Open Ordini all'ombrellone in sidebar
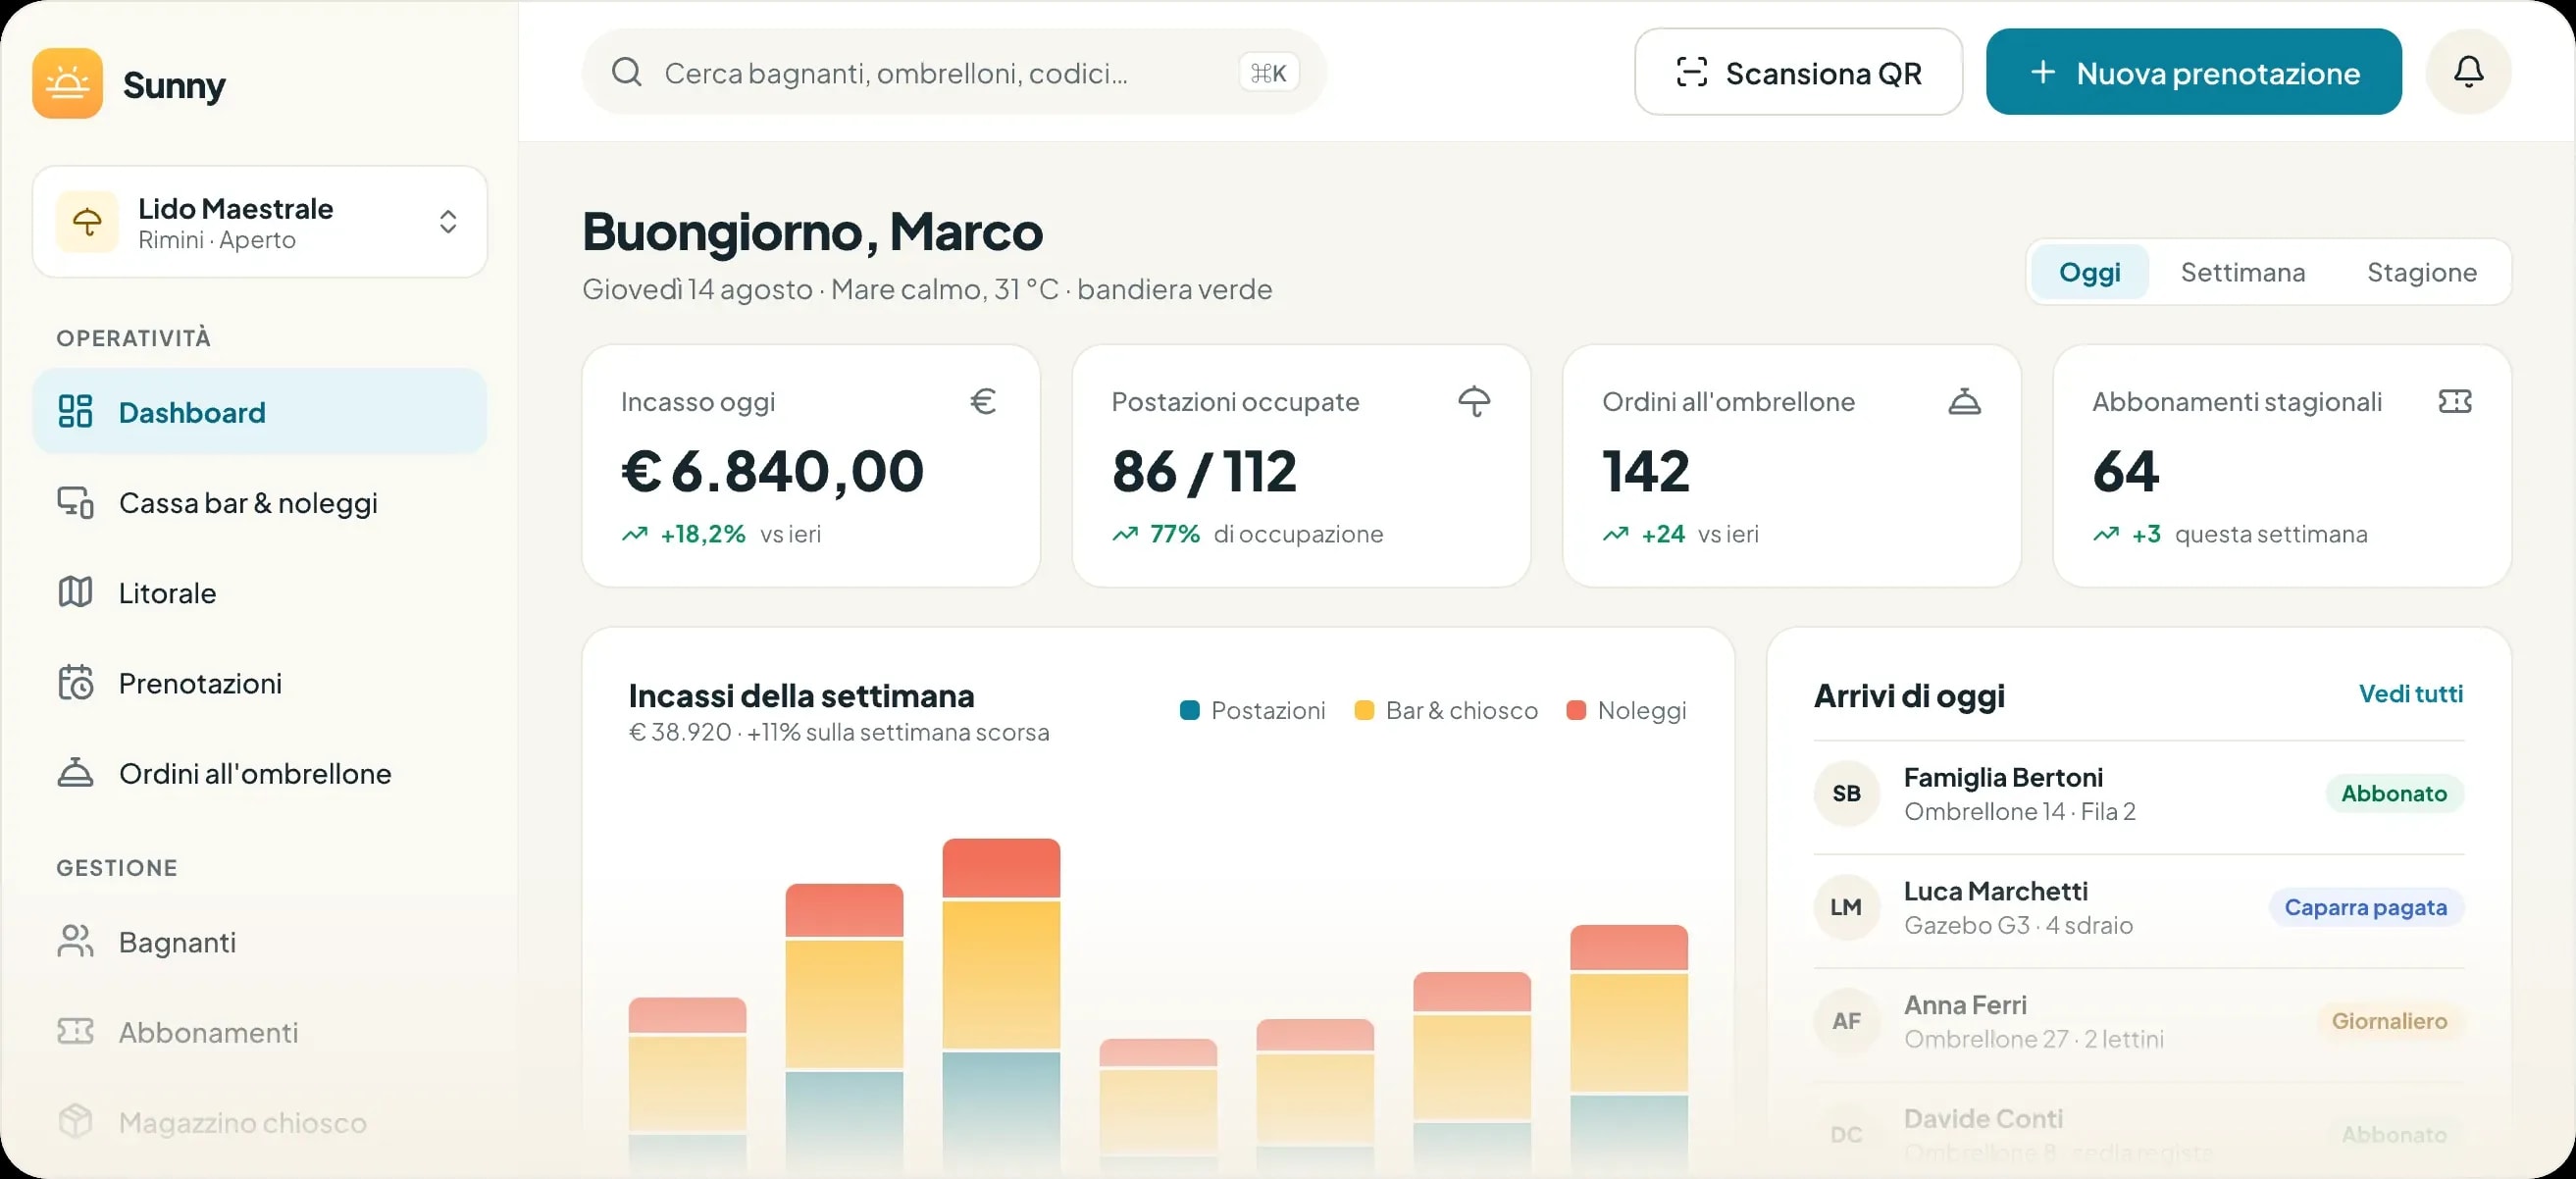The width and height of the screenshot is (2576, 1179). pos(260,773)
